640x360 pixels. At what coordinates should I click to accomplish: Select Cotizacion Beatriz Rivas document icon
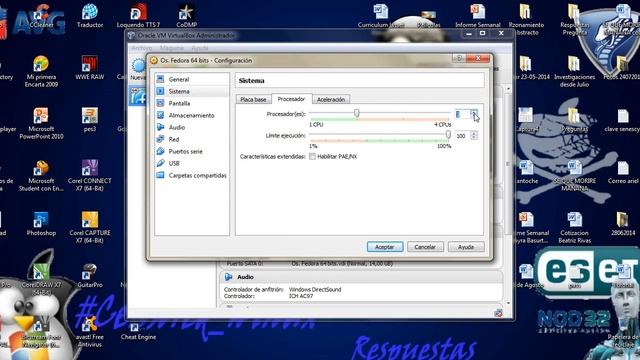[574, 228]
